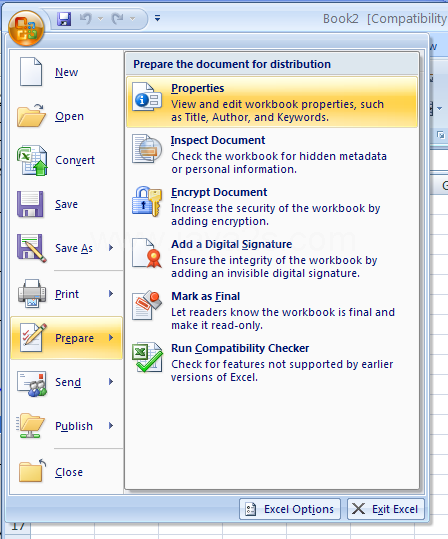
Task: Select the Properties heading in Prepare list
Action: click(198, 88)
